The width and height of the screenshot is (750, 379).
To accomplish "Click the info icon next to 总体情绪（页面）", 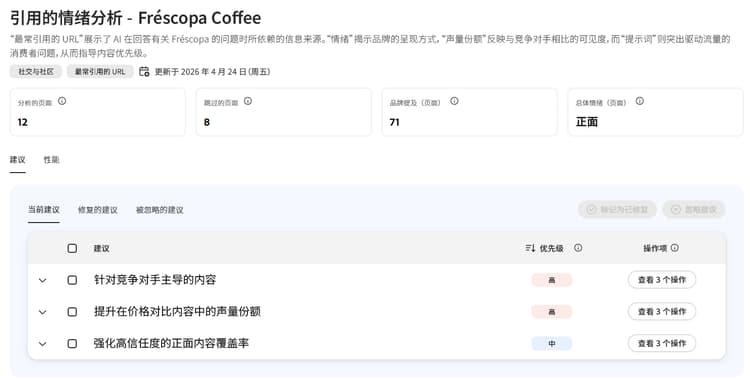I will click(640, 101).
